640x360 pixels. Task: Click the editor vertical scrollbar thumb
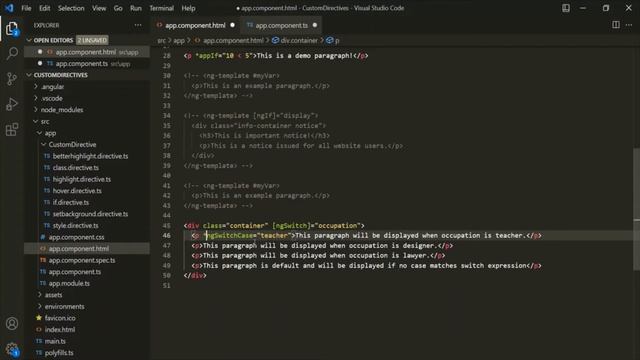(x=636, y=209)
